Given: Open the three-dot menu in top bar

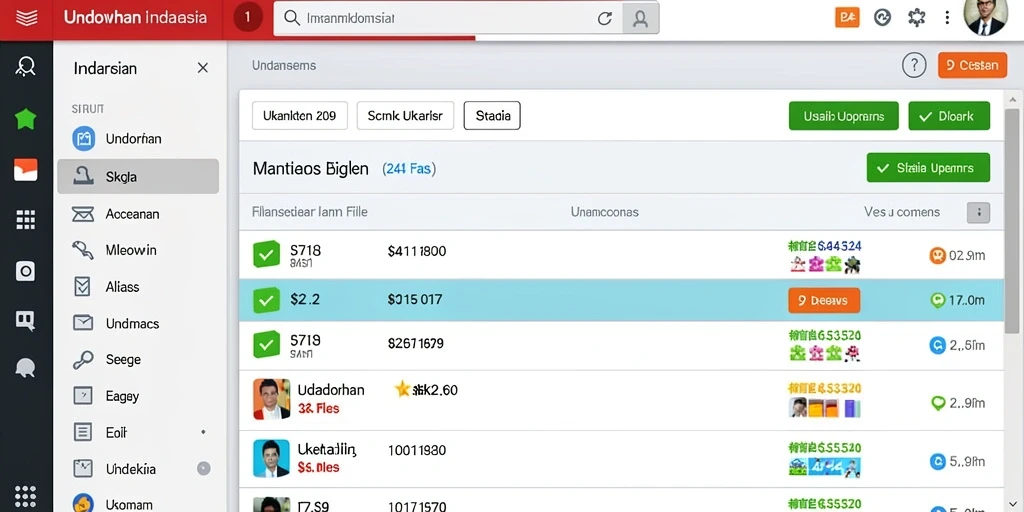Looking at the screenshot, I should 947,18.
